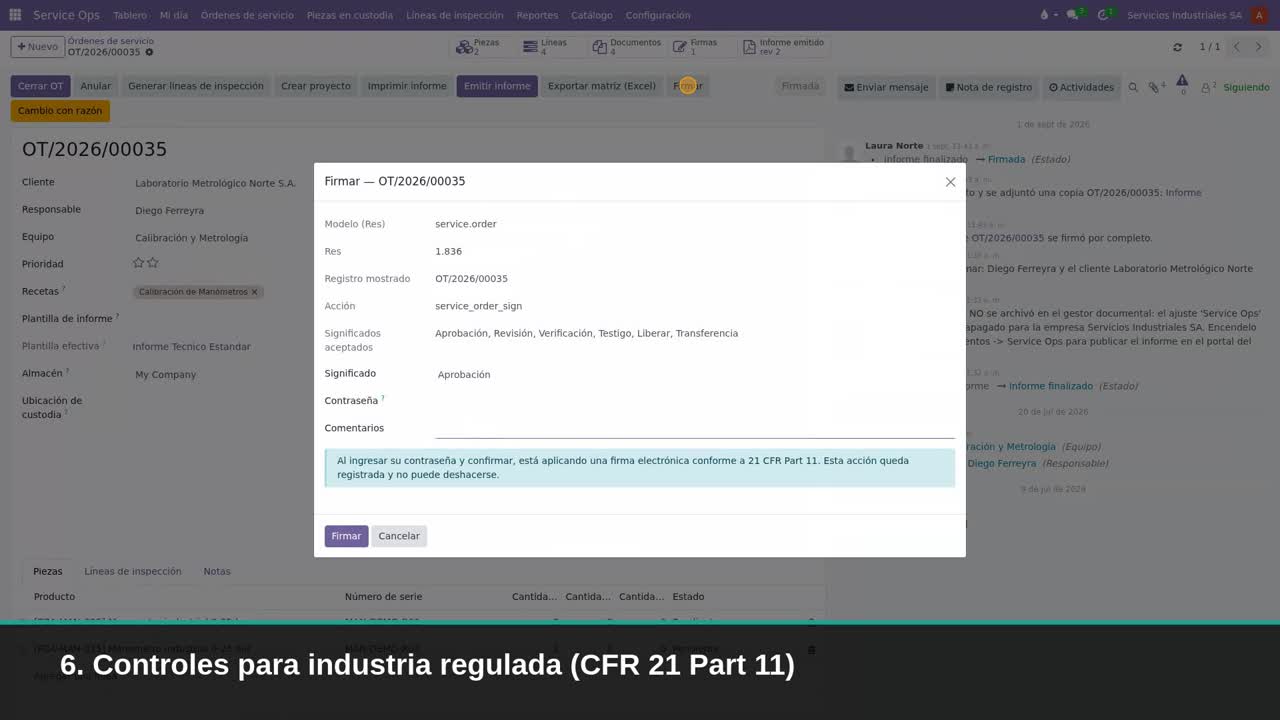1280x720 pixels.
Task: Click Exportar matriz (Excel) button
Action: click(x=602, y=86)
